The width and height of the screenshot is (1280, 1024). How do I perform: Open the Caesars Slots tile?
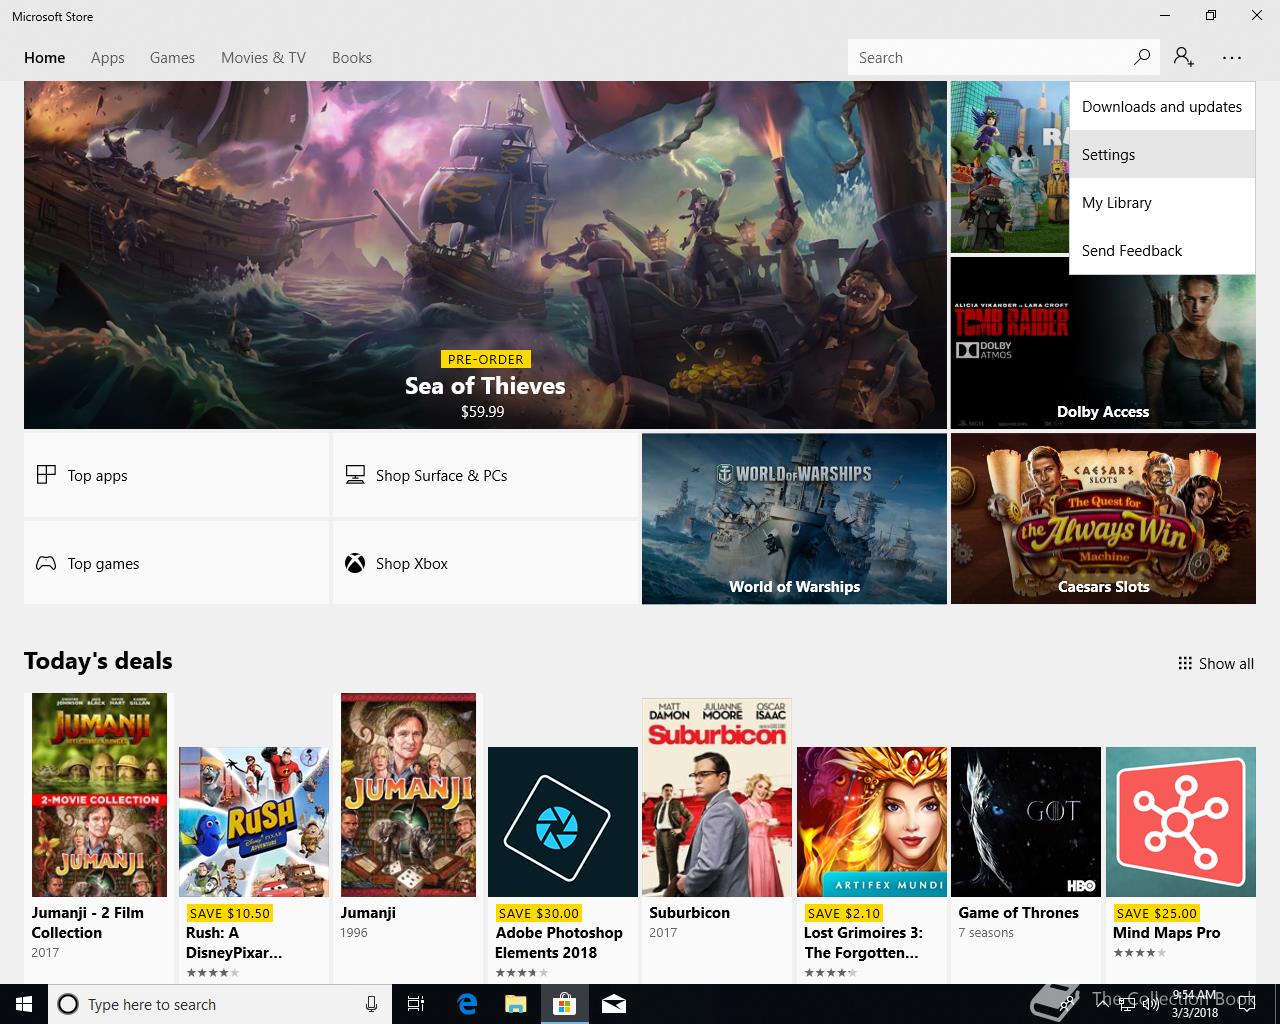[1103, 518]
